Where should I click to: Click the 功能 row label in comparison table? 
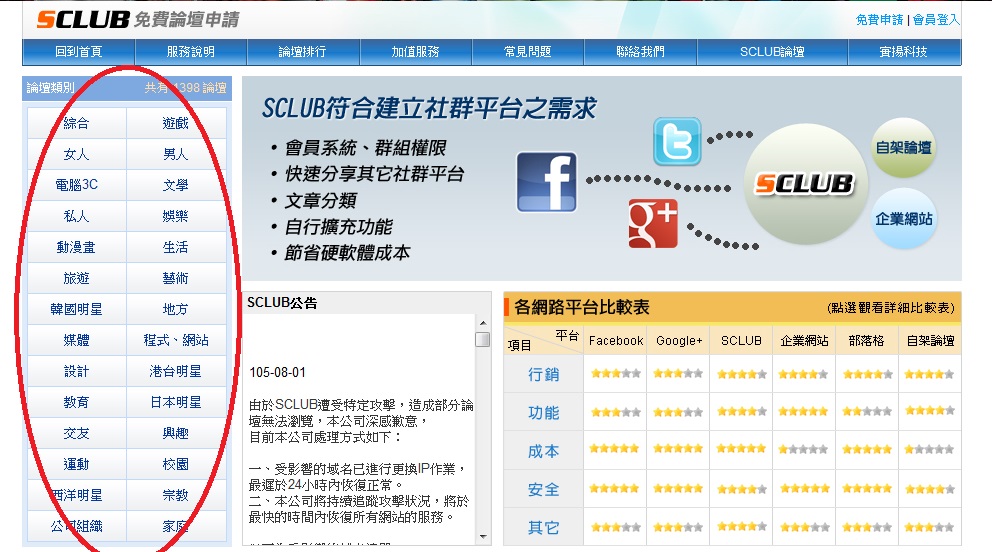click(x=543, y=413)
